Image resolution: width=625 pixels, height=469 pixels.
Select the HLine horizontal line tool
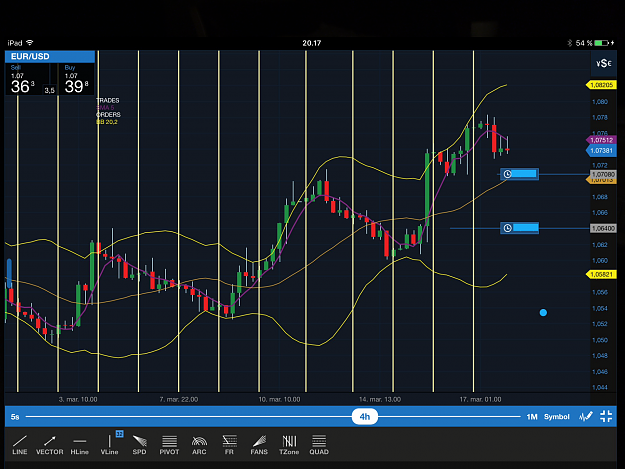point(79,445)
